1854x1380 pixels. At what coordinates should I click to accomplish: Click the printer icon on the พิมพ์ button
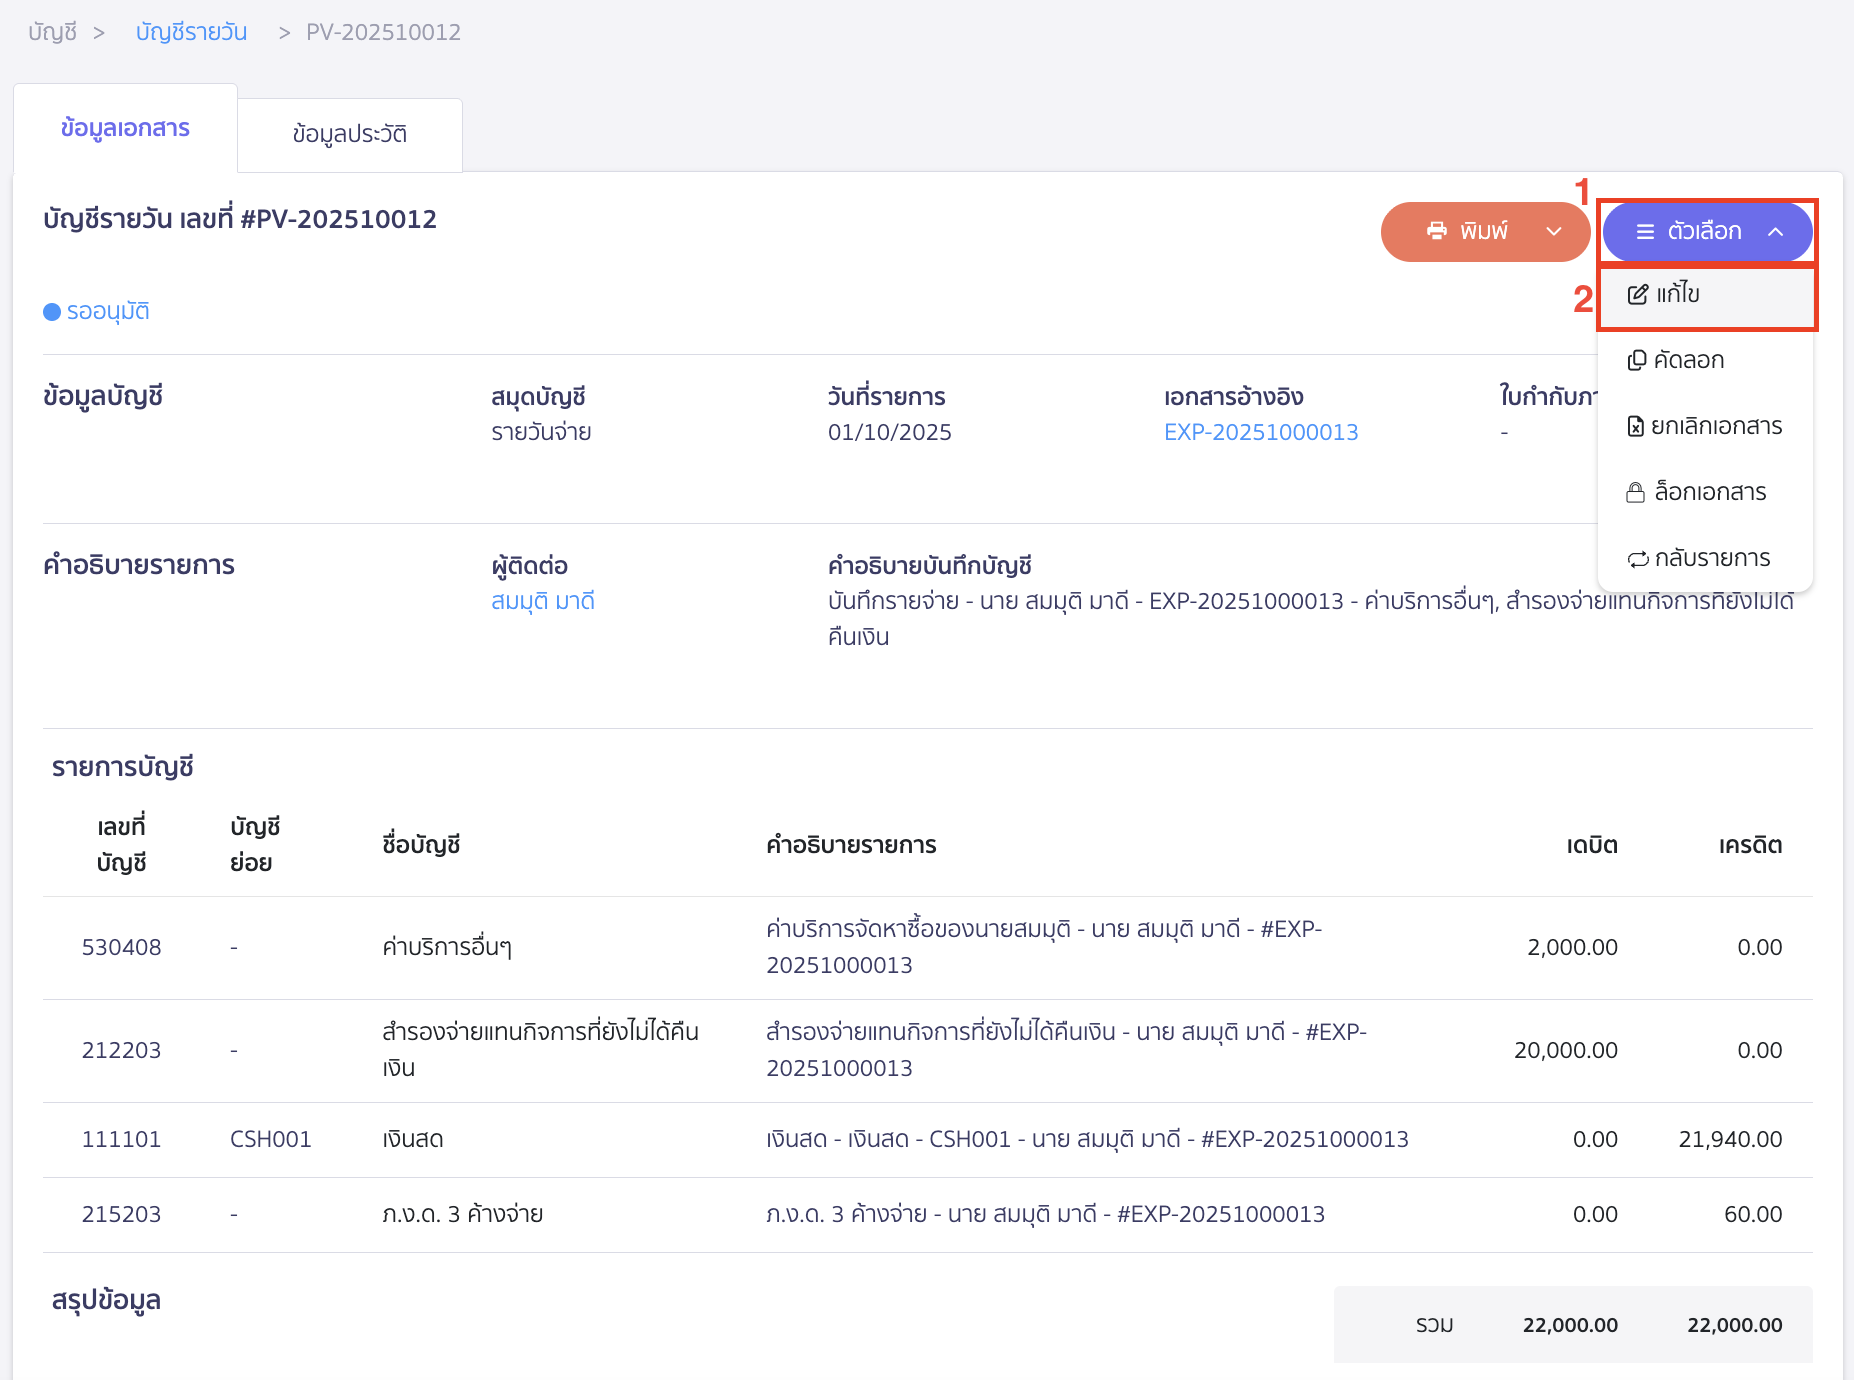click(x=1436, y=231)
